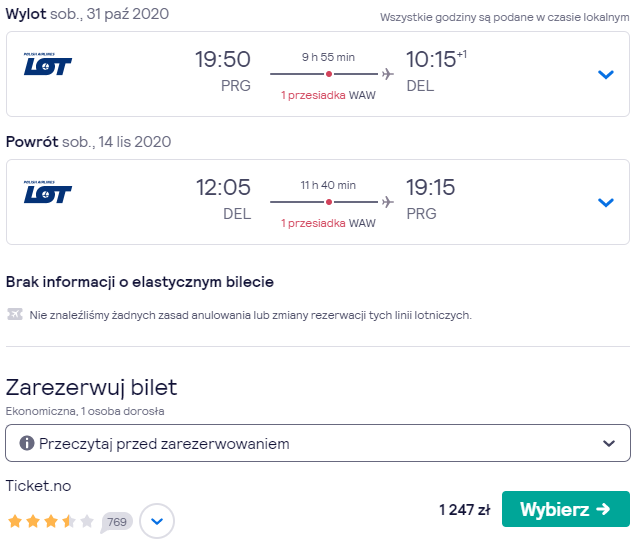
Task: Click the red layover dot on outbound route
Action: click(x=329, y=74)
